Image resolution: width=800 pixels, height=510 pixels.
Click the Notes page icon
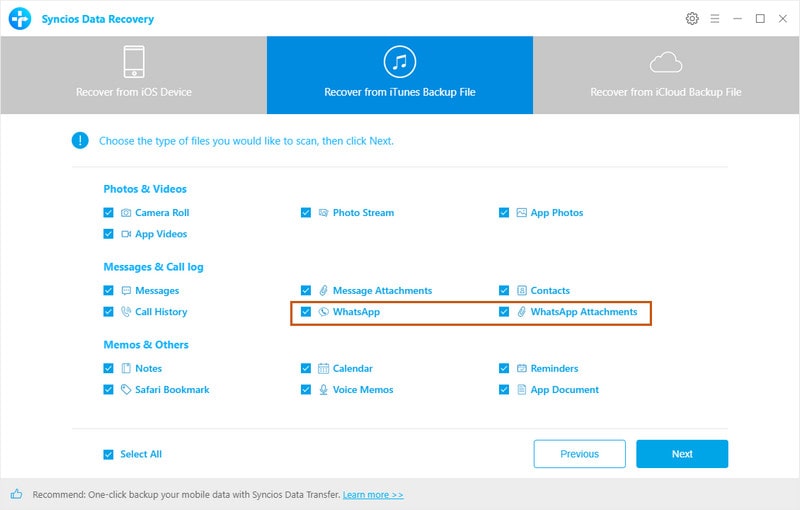pos(126,368)
